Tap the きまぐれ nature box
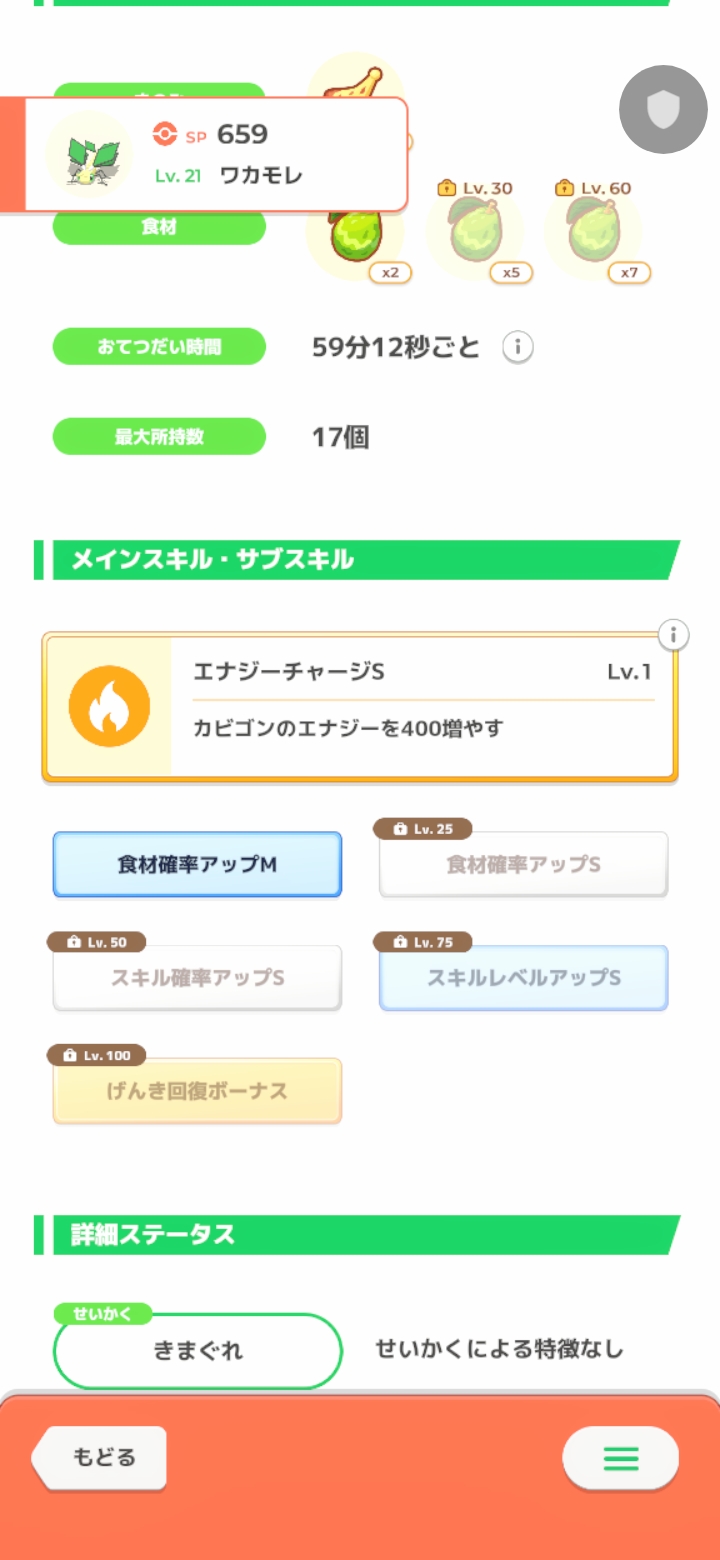This screenshot has width=720, height=1560. 197,1350
